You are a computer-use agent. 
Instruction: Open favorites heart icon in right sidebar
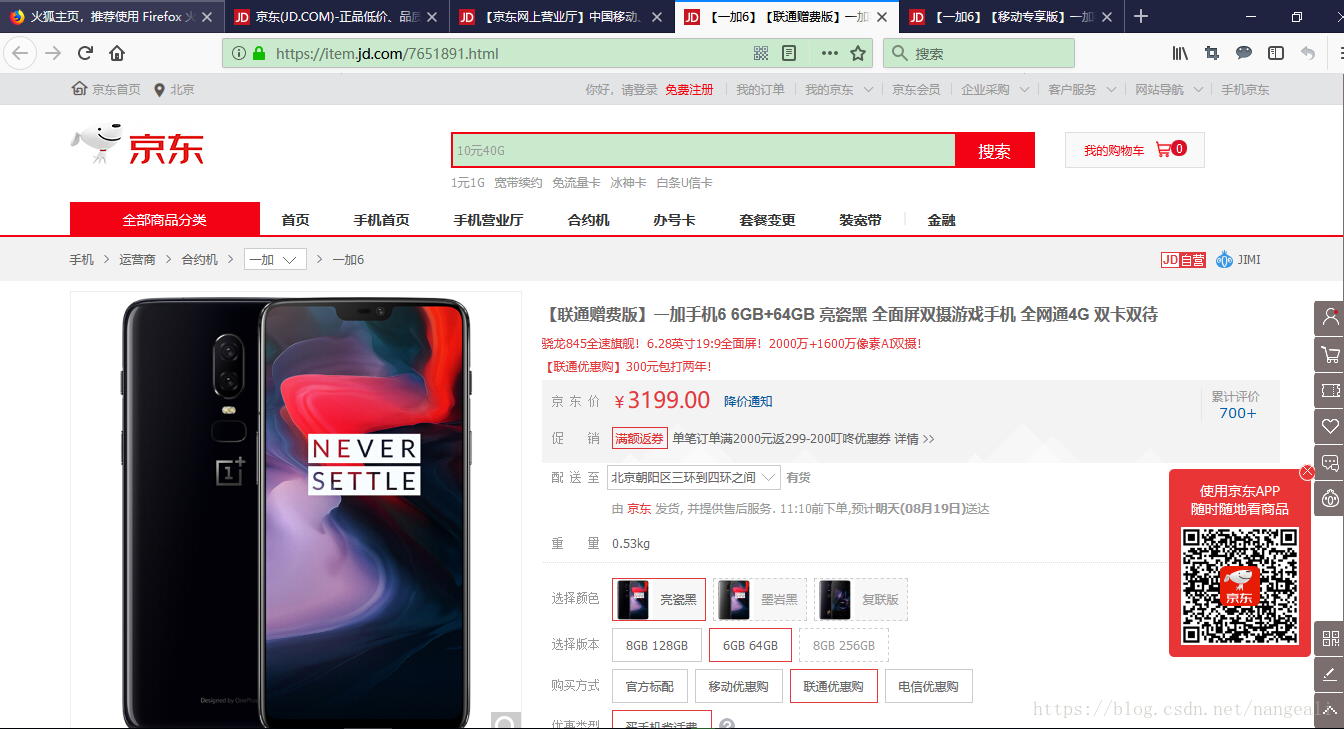(x=1330, y=426)
